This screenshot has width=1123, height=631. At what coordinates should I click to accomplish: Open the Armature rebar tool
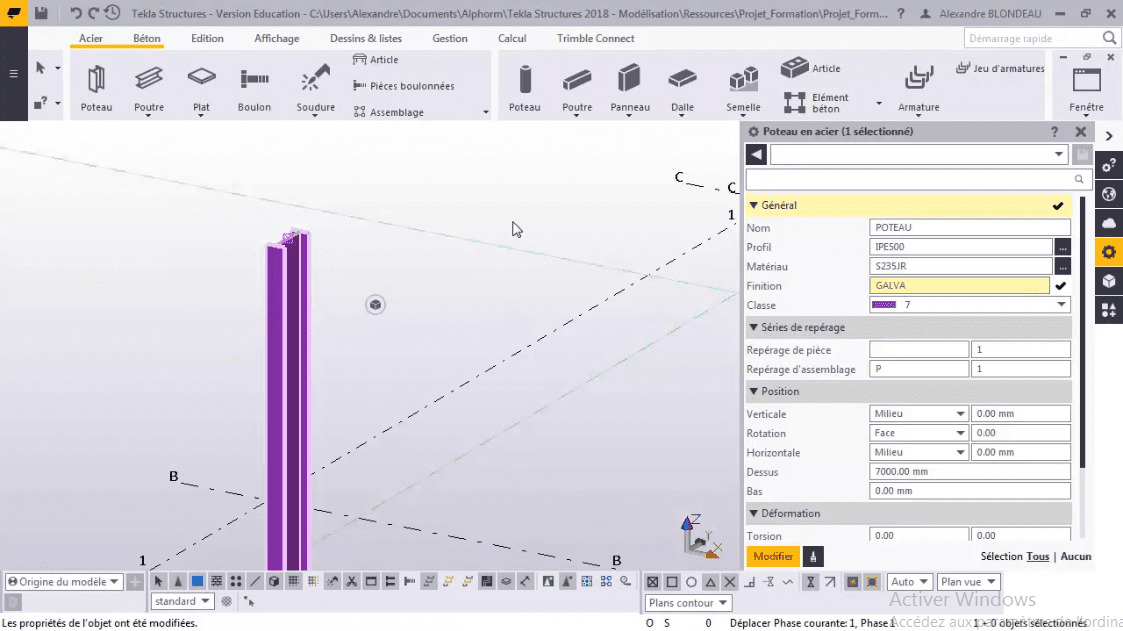pos(918,88)
